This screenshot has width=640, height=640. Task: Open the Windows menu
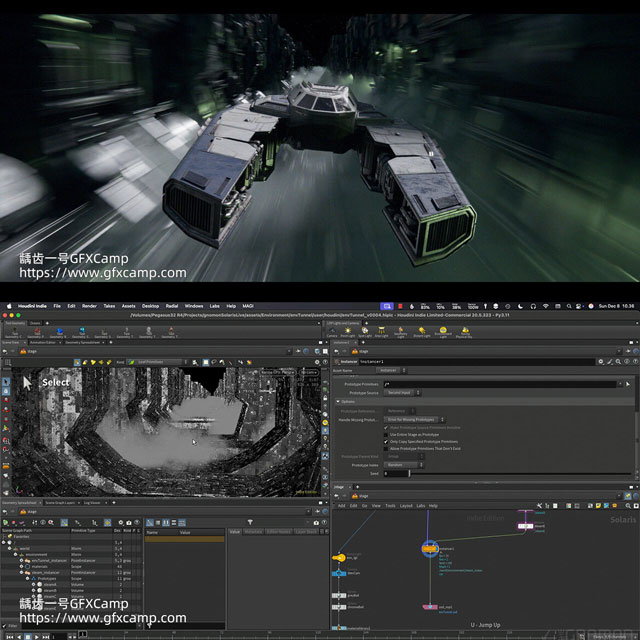click(194, 306)
